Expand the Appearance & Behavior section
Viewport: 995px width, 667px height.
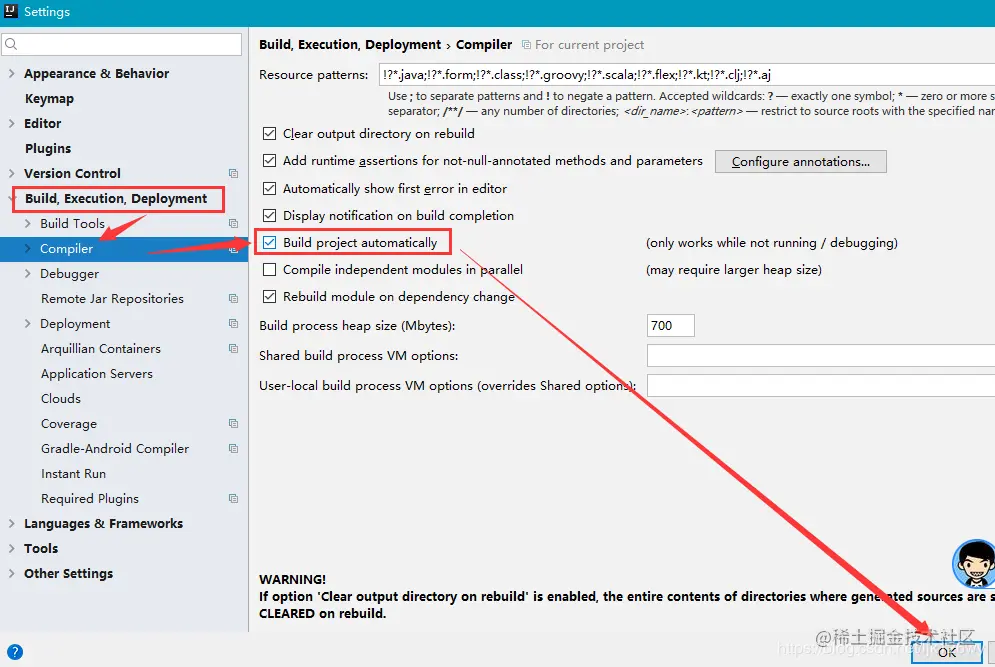click(11, 74)
